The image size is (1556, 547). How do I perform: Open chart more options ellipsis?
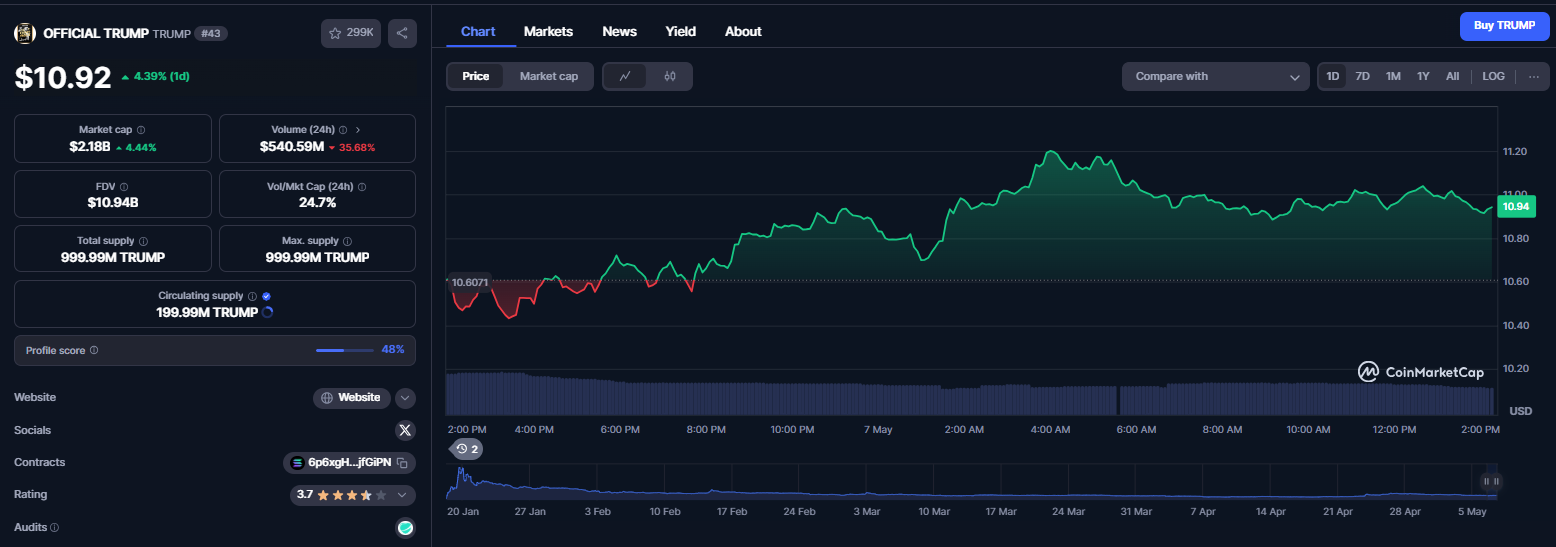(x=1534, y=76)
